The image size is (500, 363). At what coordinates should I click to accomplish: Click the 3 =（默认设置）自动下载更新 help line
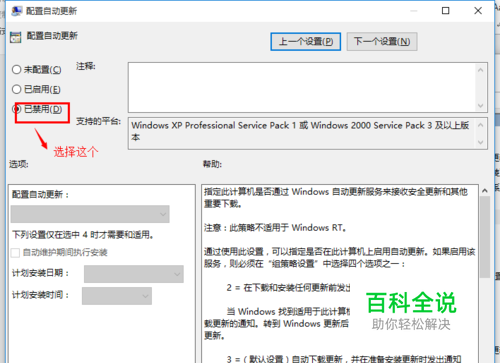[x=344, y=359]
